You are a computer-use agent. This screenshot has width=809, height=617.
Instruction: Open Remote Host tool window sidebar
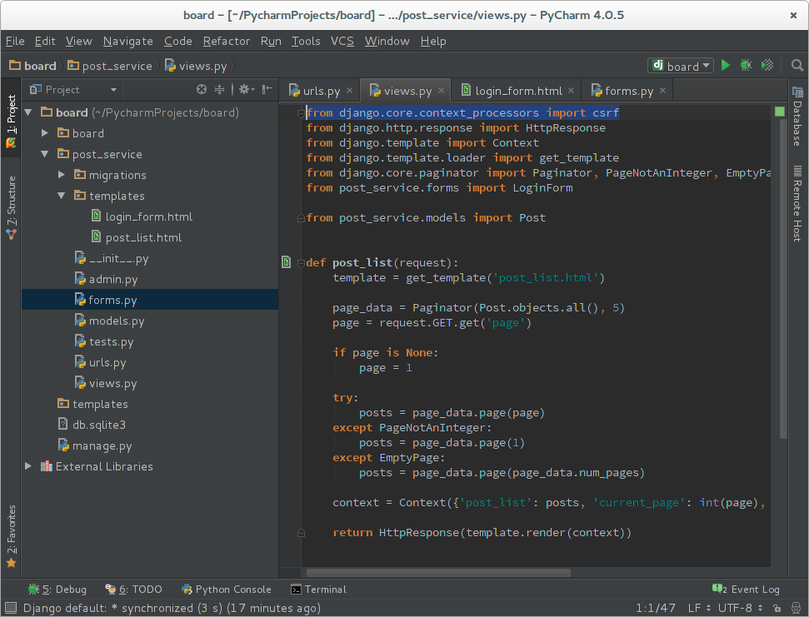point(798,204)
